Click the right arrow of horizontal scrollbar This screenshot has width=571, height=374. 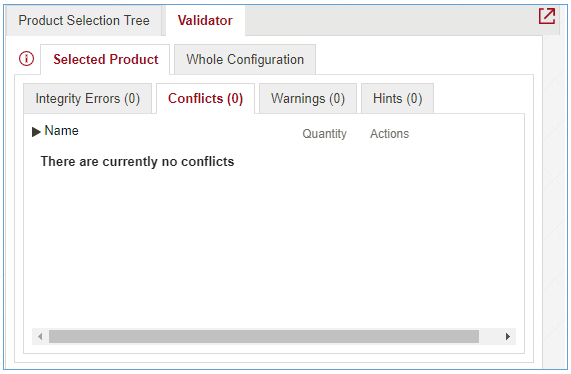pyautogui.click(x=508, y=336)
